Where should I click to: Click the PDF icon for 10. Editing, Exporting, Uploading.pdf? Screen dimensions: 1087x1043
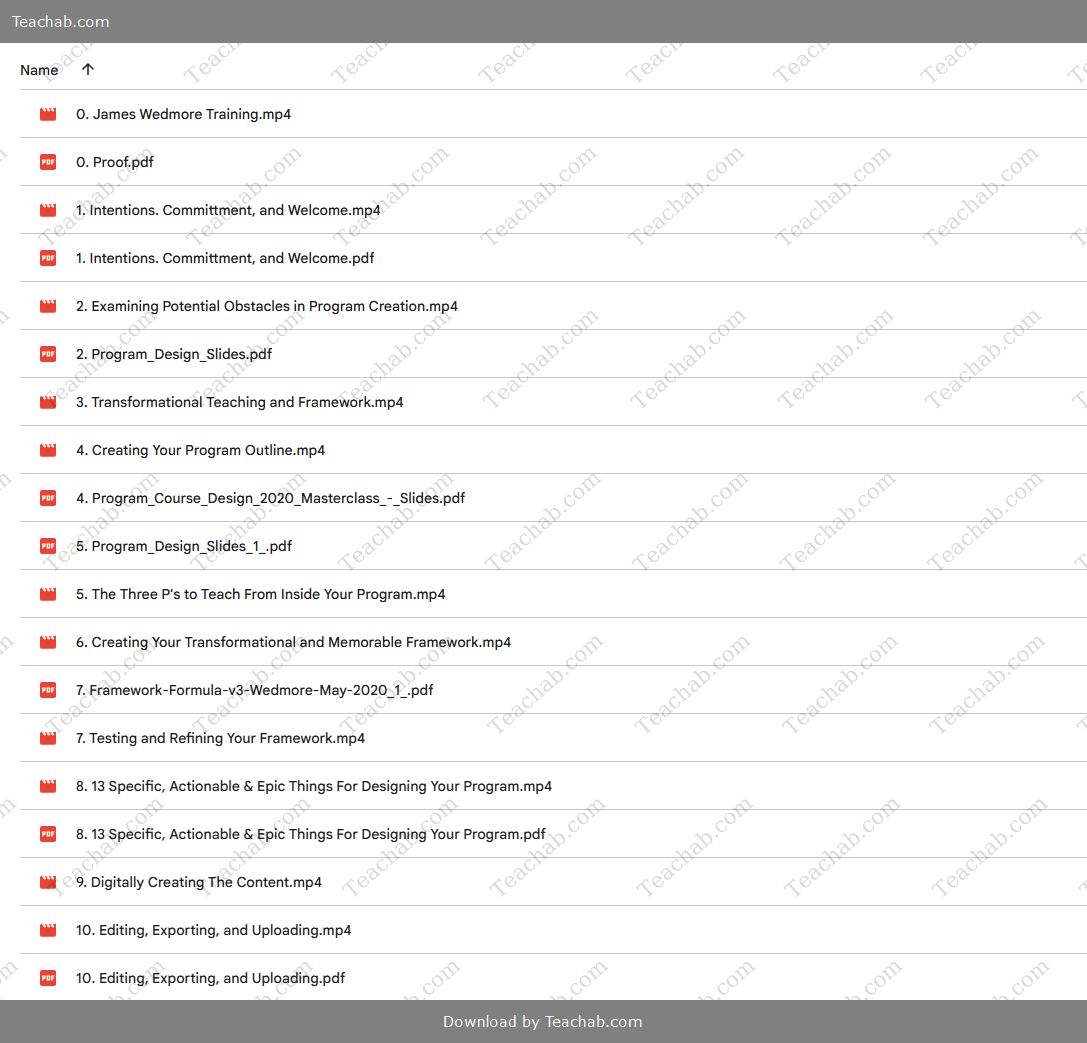[x=48, y=978]
